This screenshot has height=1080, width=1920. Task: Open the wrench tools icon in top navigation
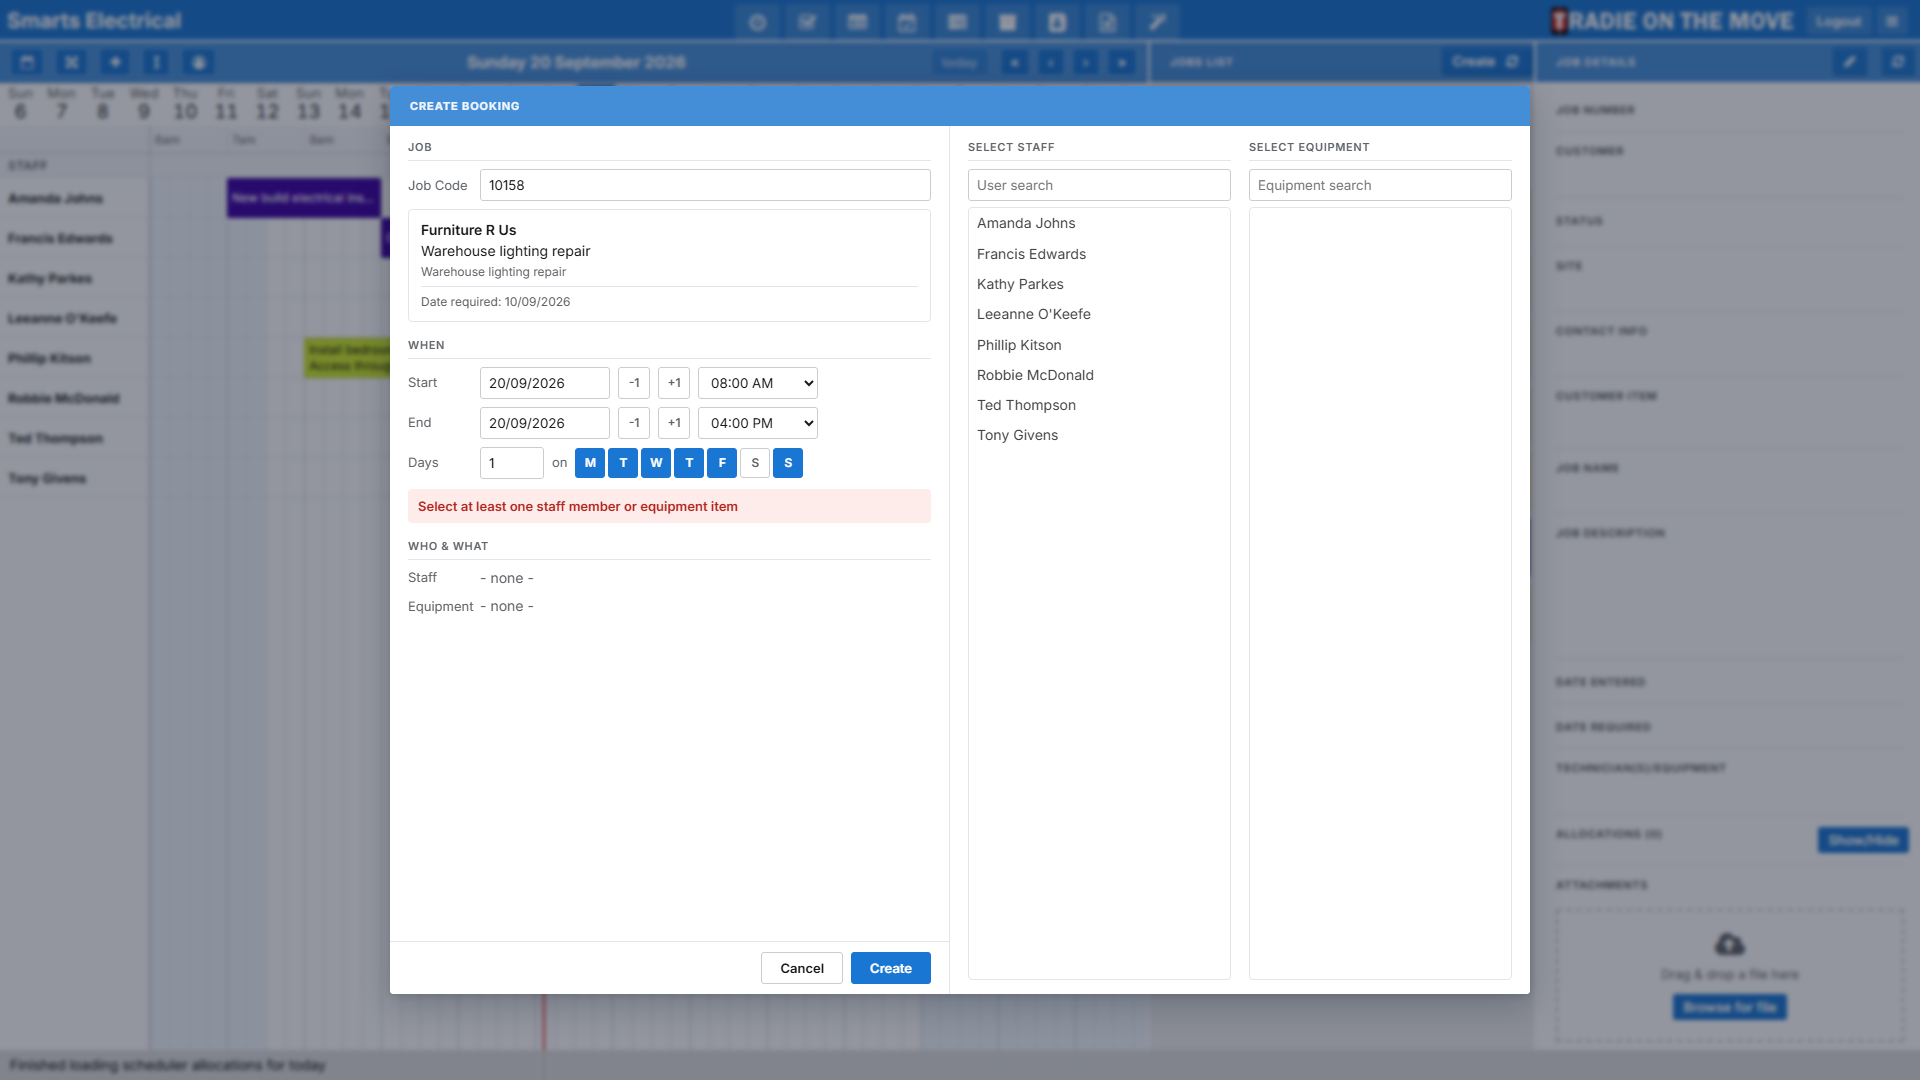tap(1157, 22)
